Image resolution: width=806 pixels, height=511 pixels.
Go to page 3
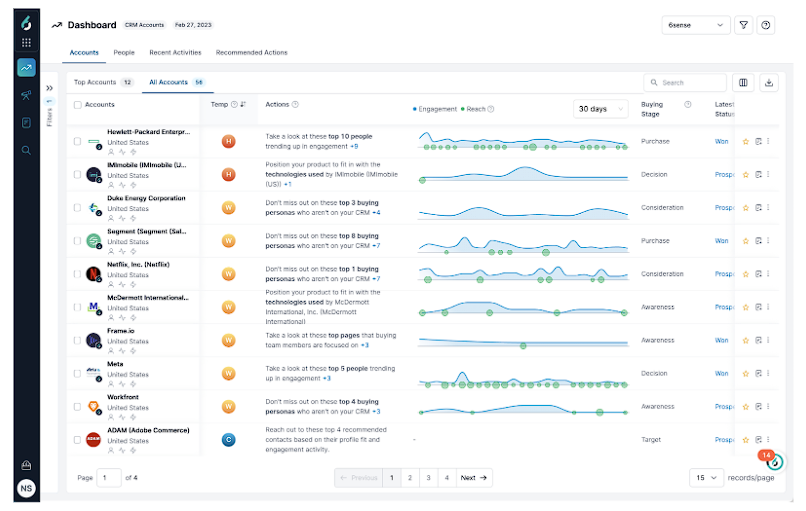coord(428,478)
